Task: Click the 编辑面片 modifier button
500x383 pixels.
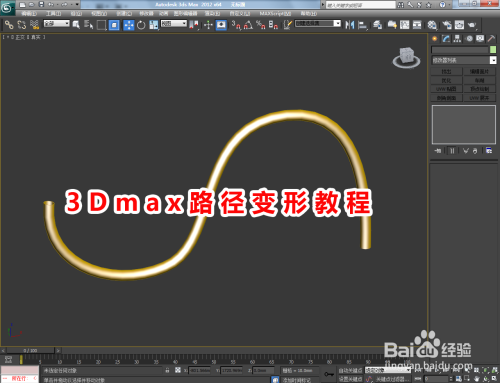Action: (479, 72)
